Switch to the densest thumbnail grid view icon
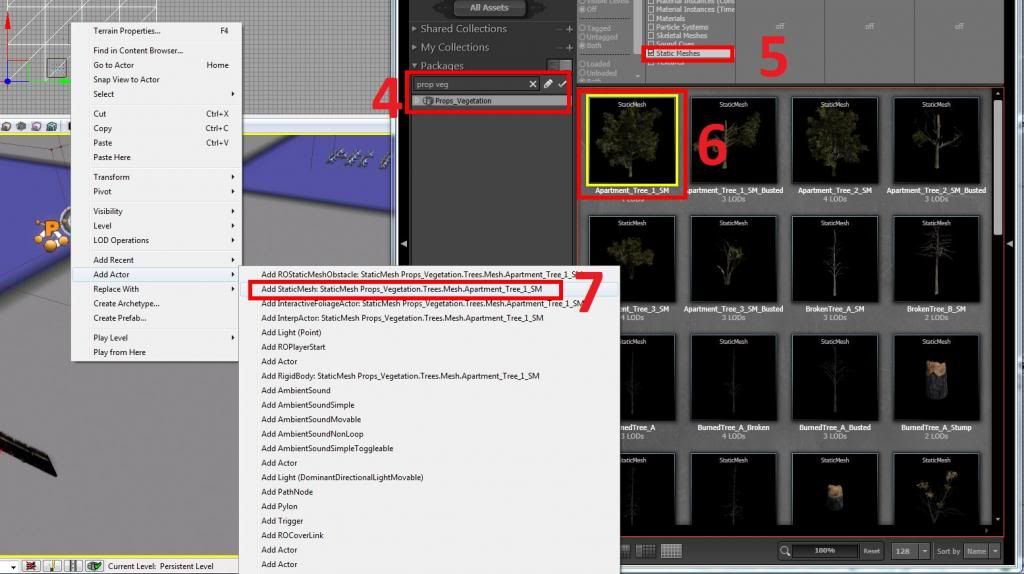The height and width of the screenshot is (574, 1024). (x=671, y=550)
